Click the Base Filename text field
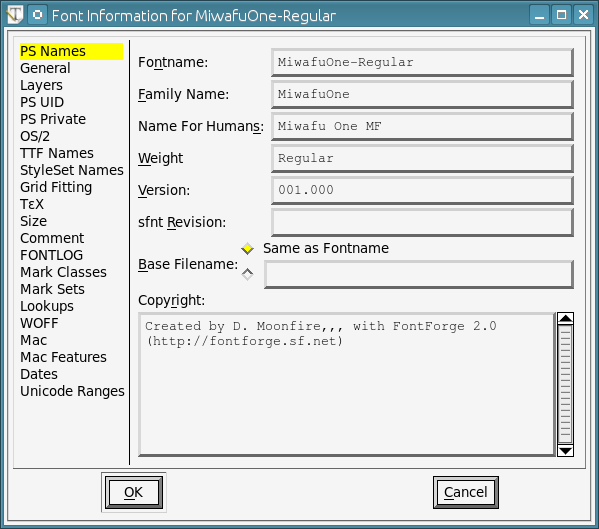Image resolution: width=599 pixels, height=529 pixels. [419, 275]
